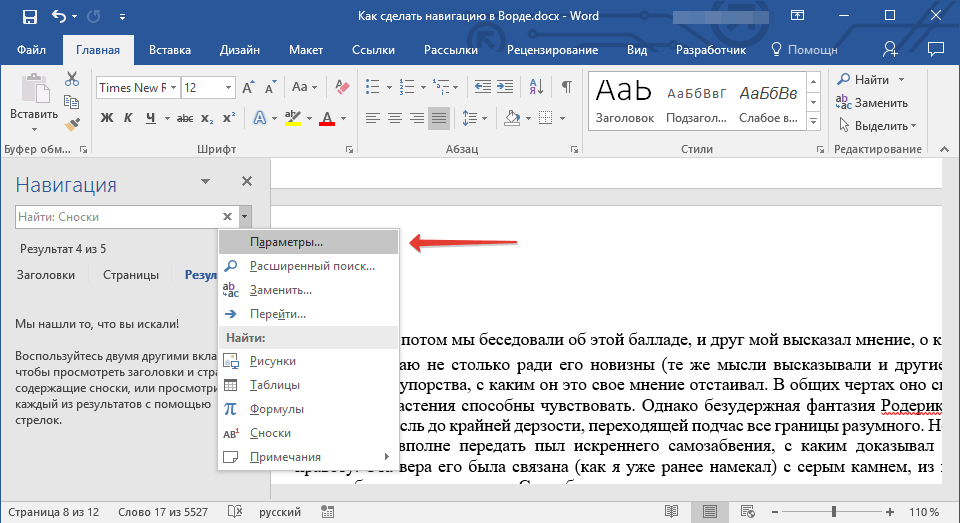This screenshot has height=523, width=960.
Task: Toggle Bold formatting button Ж
Action: coord(107,118)
